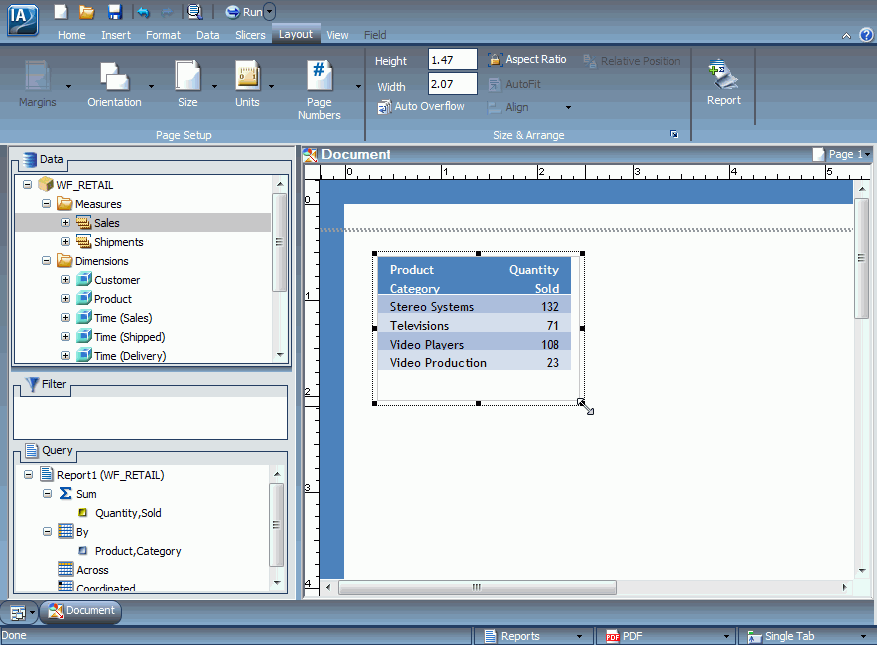Select the Sales measure icon
Image resolution: width=877 pixels, height=645 pixels.
coord(83,223)
